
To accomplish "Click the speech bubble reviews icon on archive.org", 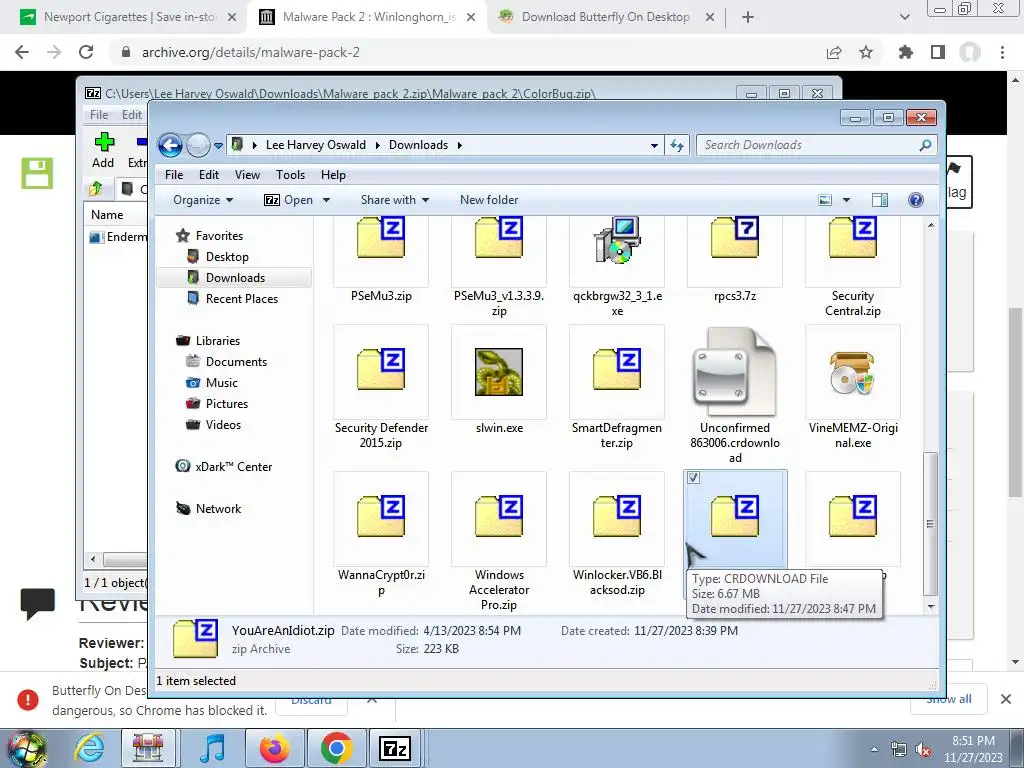I will [x=37, y=603].
